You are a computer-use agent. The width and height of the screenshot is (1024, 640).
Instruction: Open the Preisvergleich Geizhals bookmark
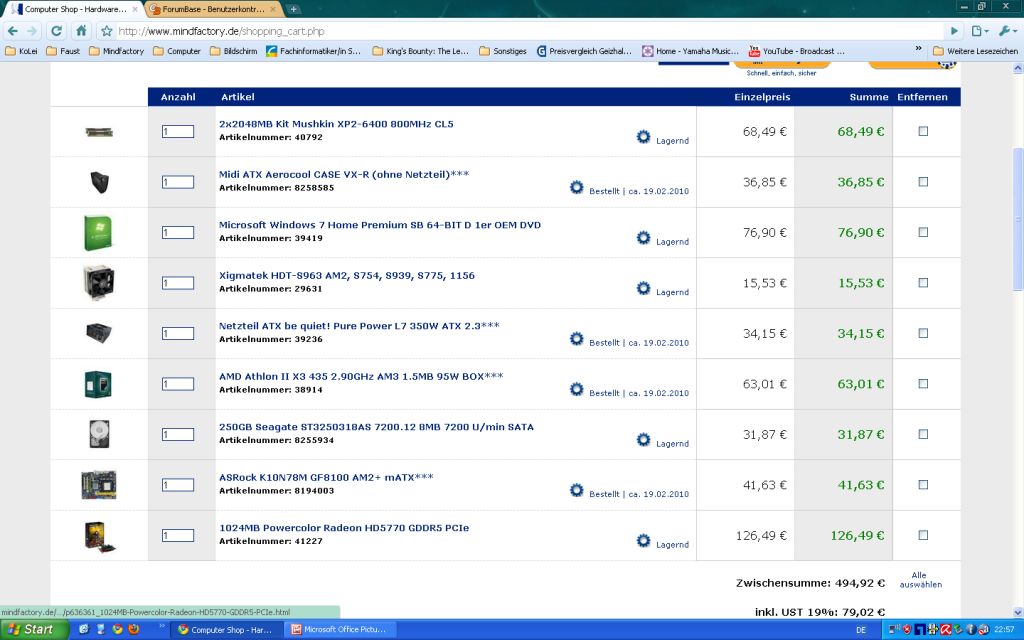pyautogui.click(x=584, y=51)
